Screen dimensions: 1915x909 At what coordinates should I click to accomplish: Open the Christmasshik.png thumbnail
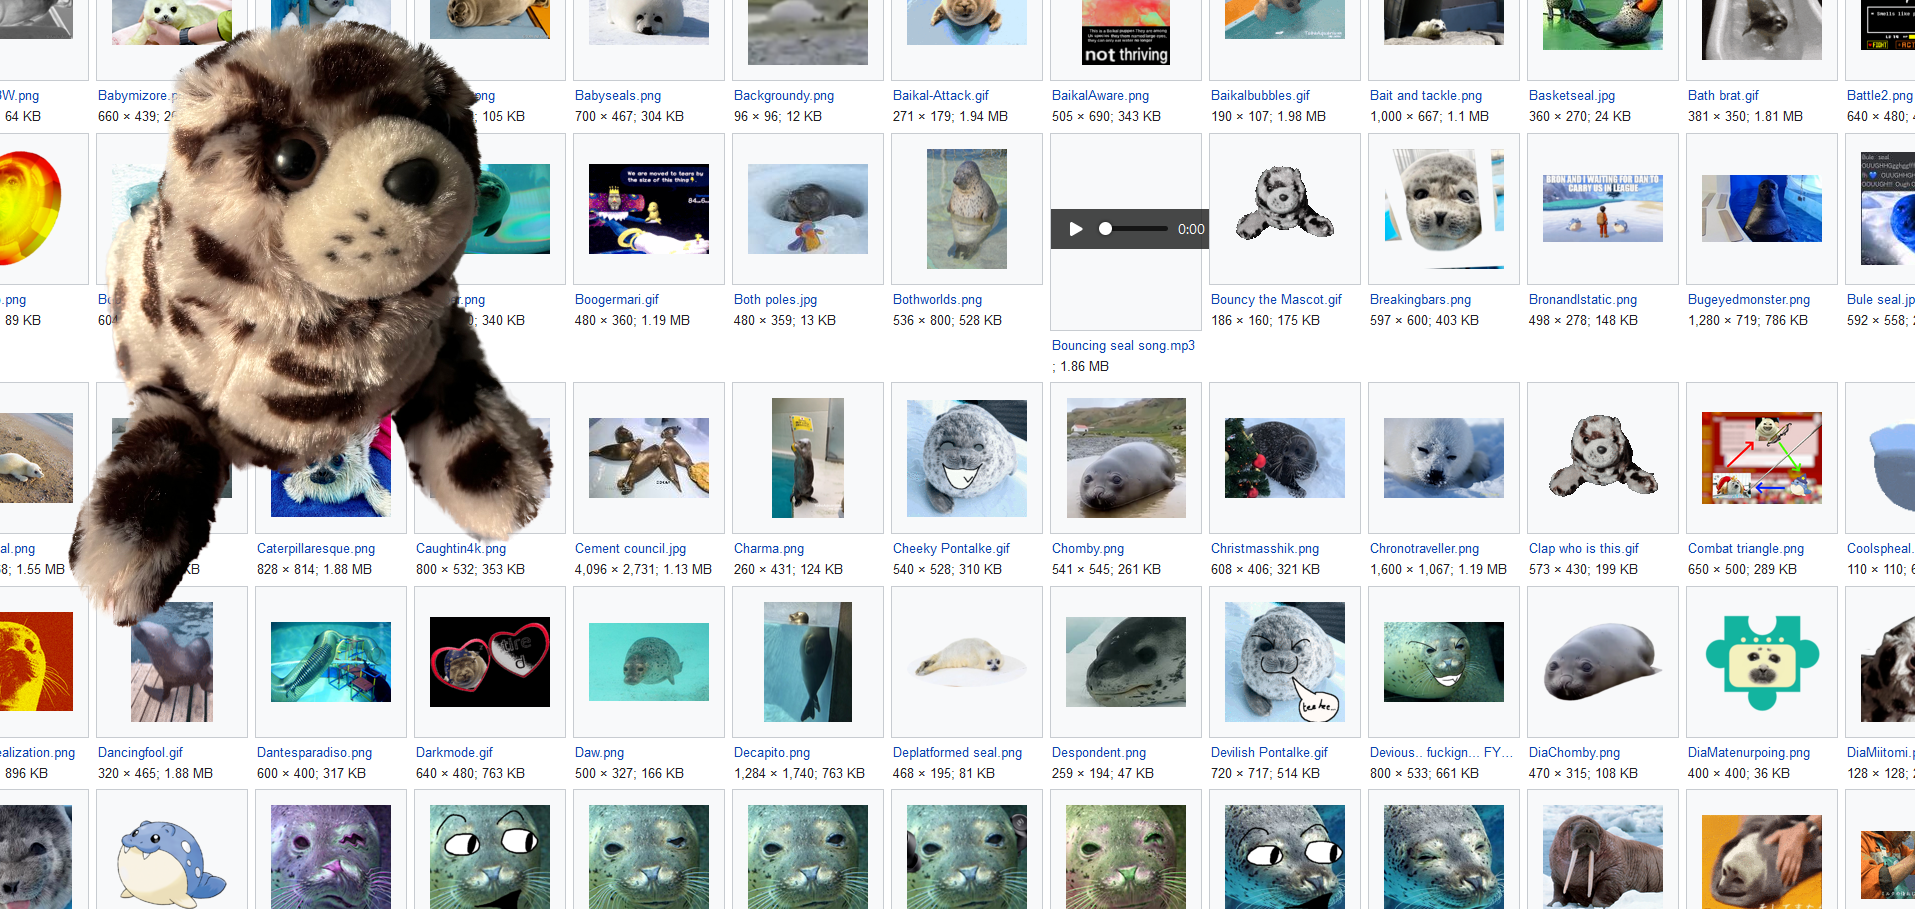(1284, 458)
